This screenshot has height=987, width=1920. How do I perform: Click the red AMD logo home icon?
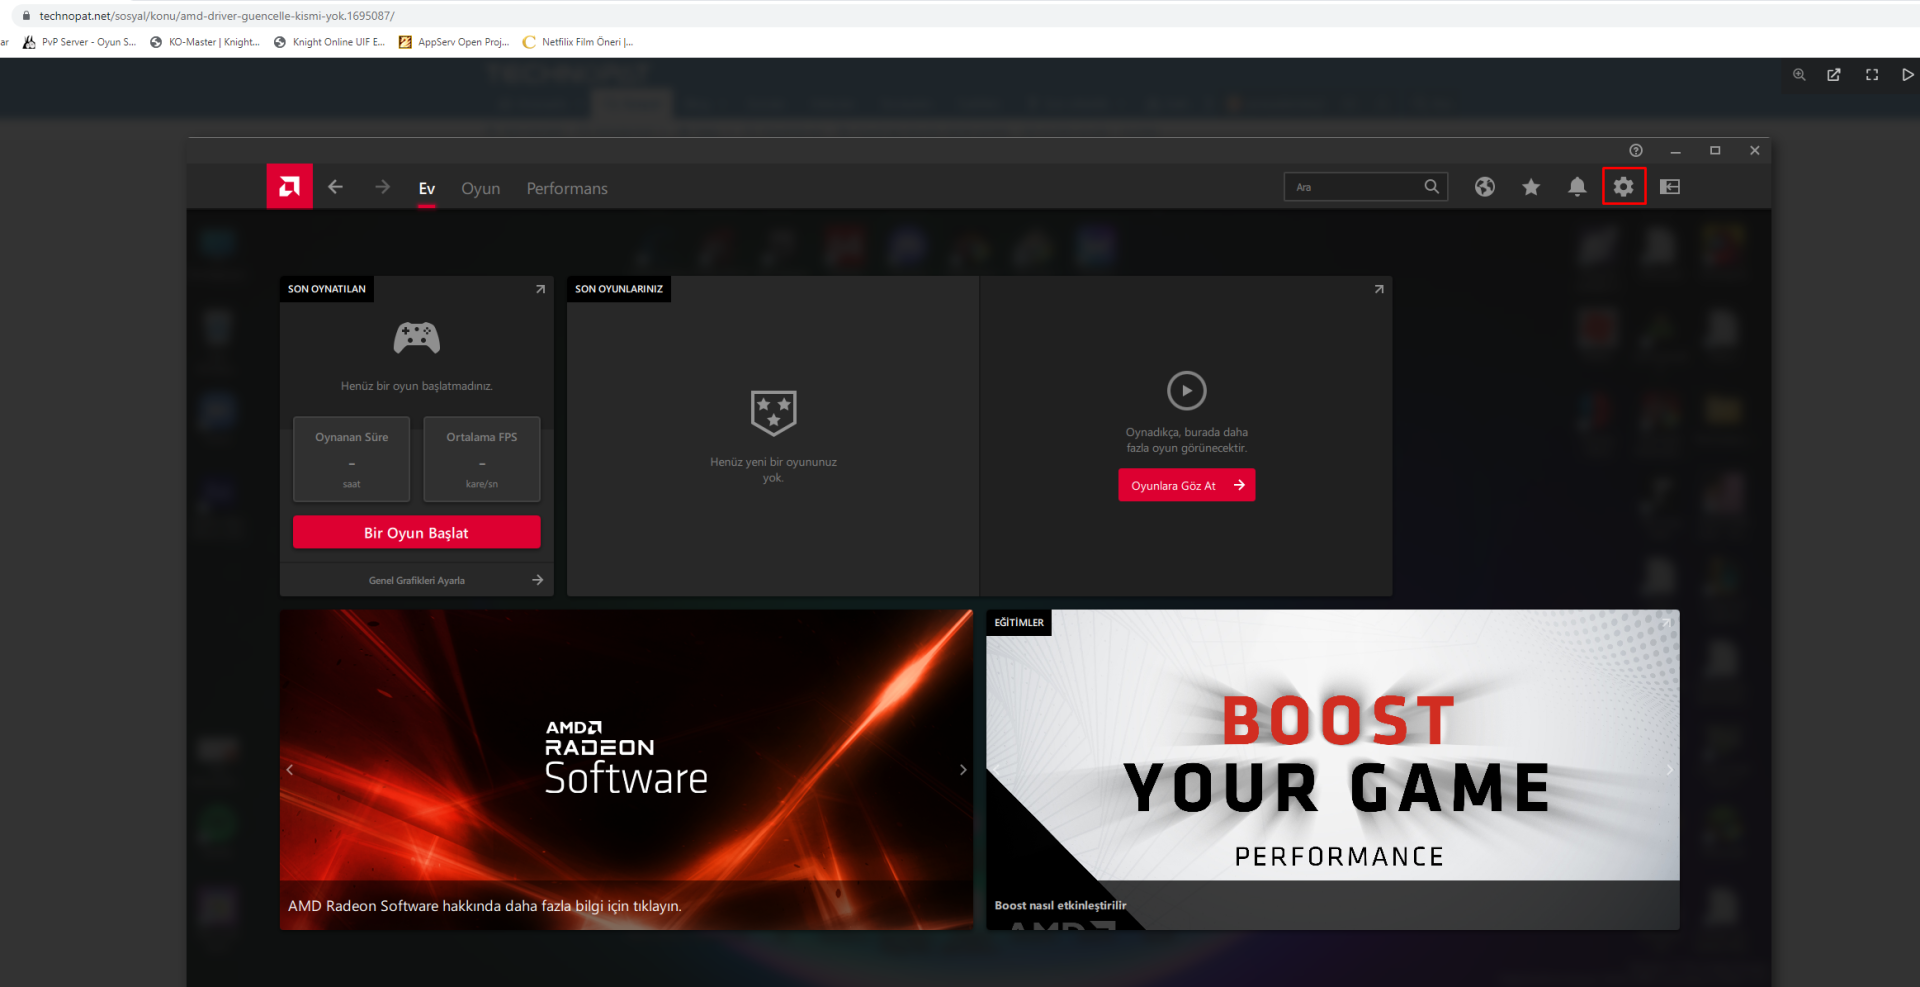click(x=289, y=186)
